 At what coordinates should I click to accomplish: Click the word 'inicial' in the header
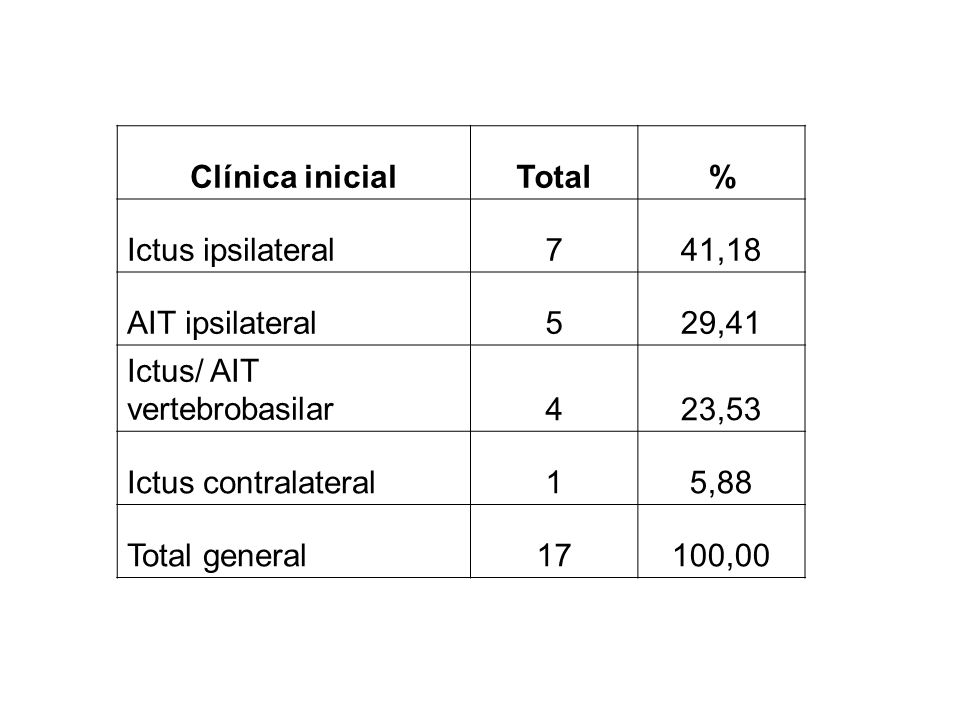pyautogui.click(x=351, y=177)
